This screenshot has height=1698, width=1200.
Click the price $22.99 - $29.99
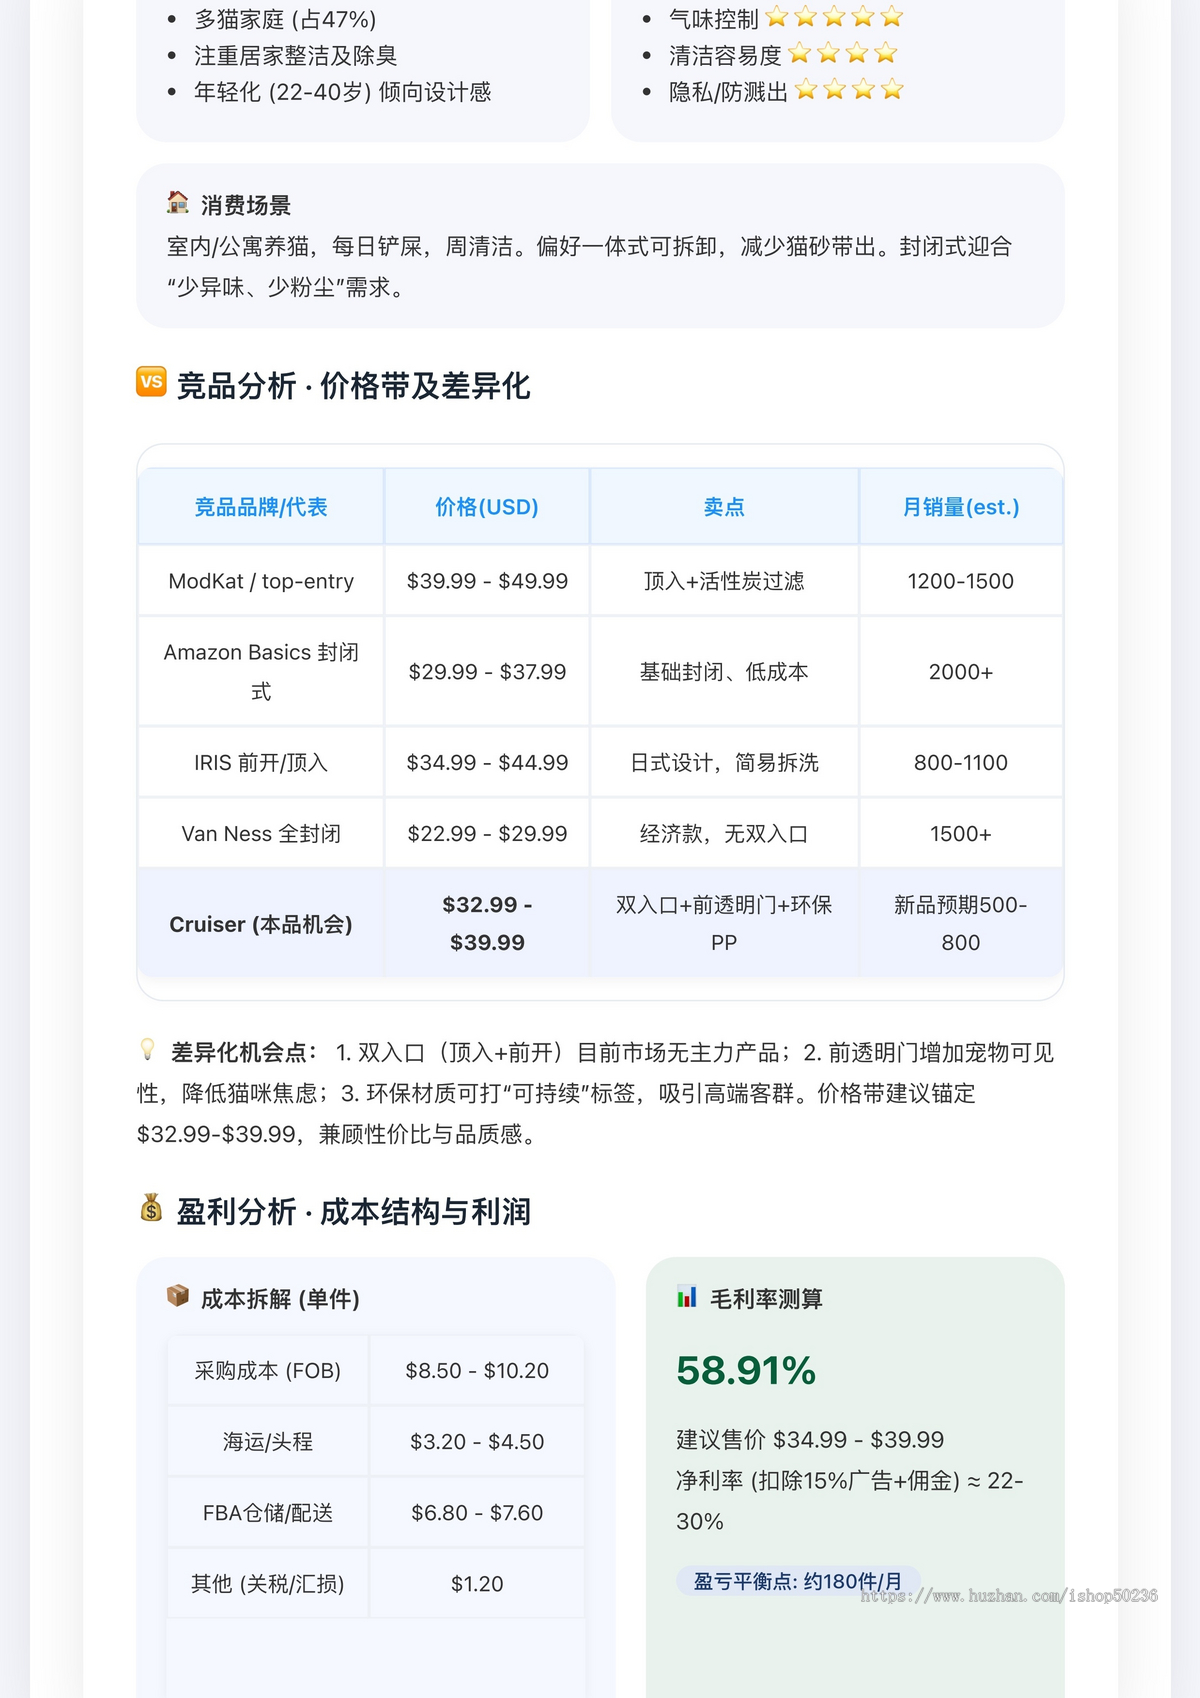pos(487,833)
